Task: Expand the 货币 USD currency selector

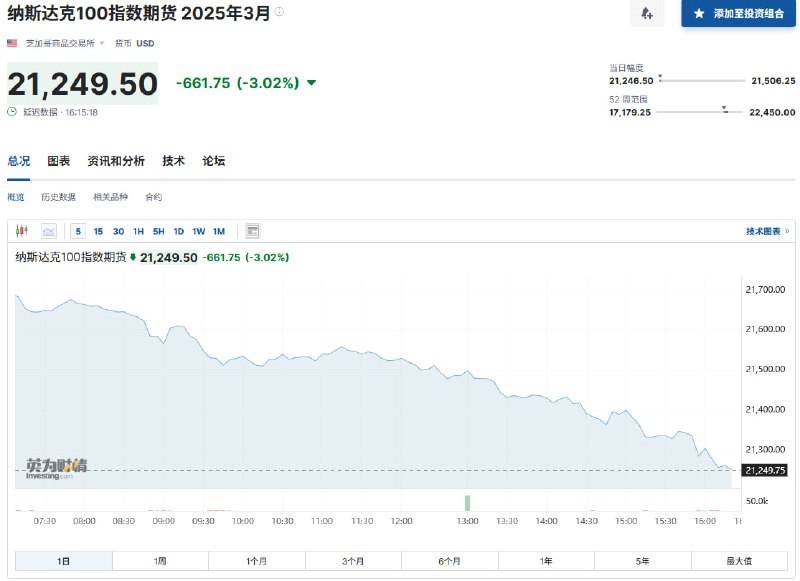Action: point(133,43)
